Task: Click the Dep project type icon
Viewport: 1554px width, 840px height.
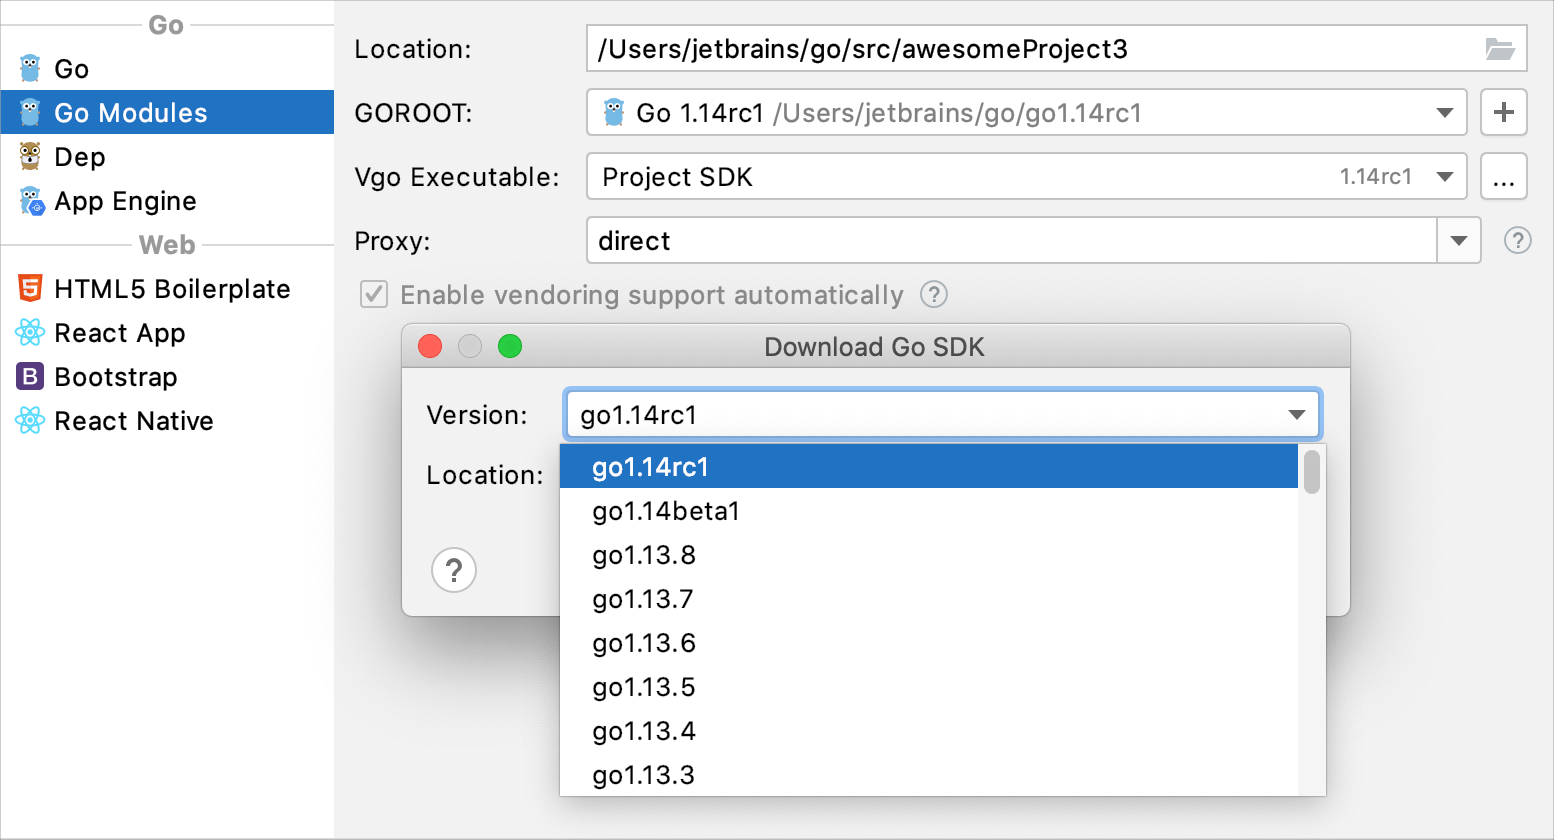Action: [30, 157]
